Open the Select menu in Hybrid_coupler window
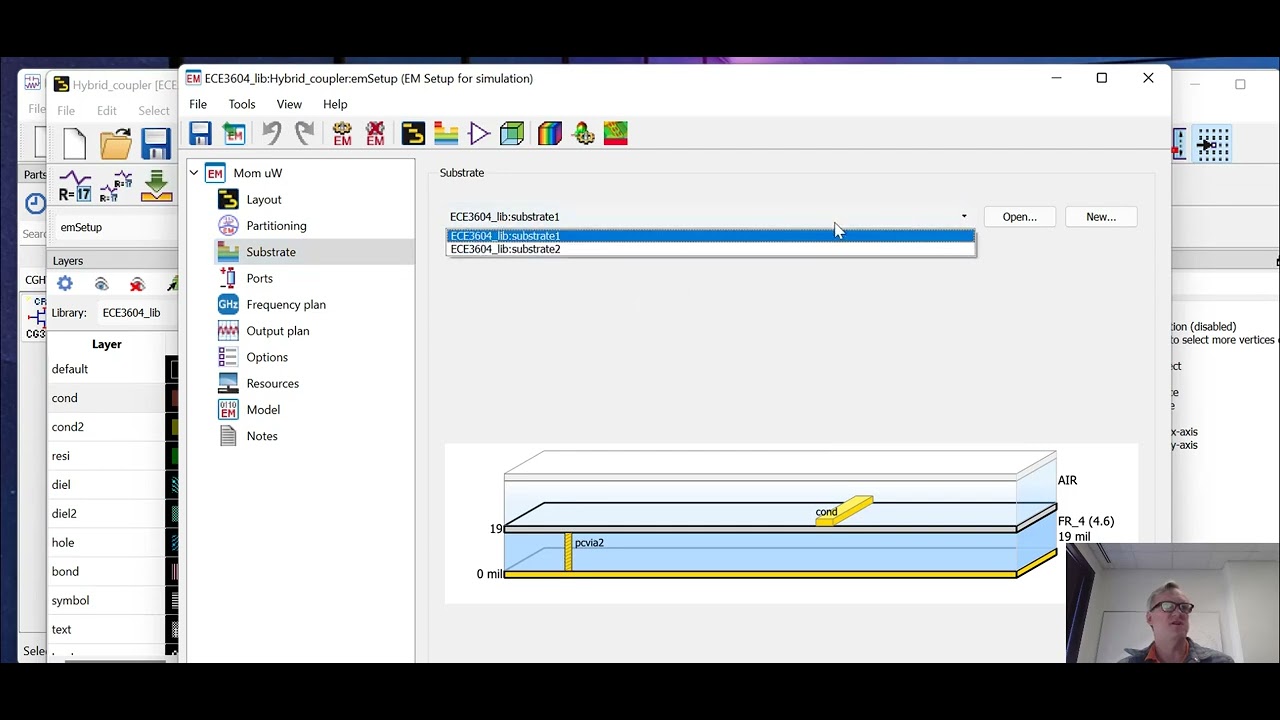The width and height of the screenshot is (1280, 720). pyautogui.click(x=154, y=111)
